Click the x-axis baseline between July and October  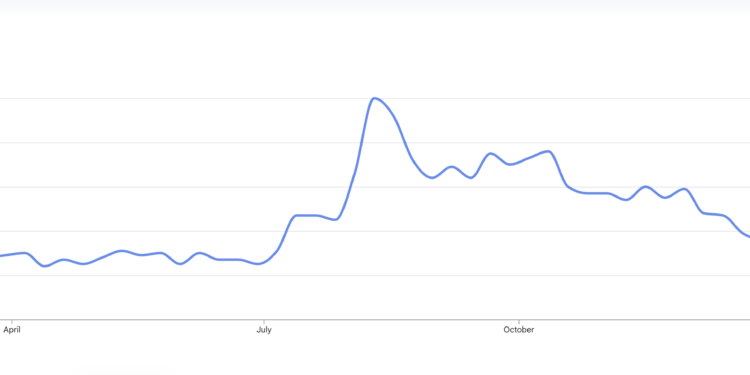[x=391, y=320]
